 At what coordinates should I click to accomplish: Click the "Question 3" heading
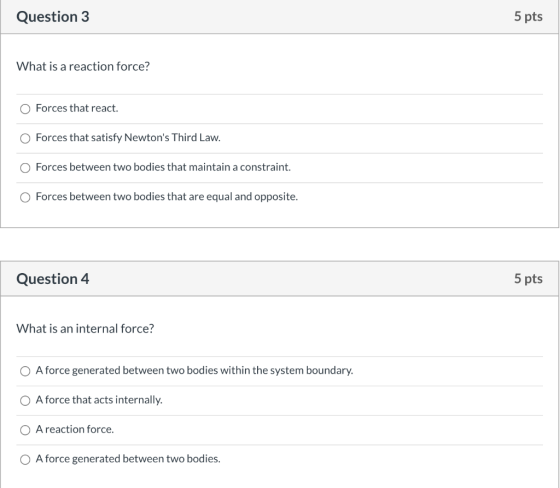click(x=53, y=17)
